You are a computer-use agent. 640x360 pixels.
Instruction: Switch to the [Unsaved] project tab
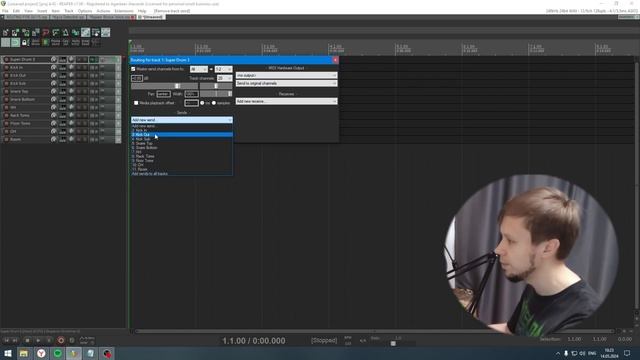click(x=152, y=17)
